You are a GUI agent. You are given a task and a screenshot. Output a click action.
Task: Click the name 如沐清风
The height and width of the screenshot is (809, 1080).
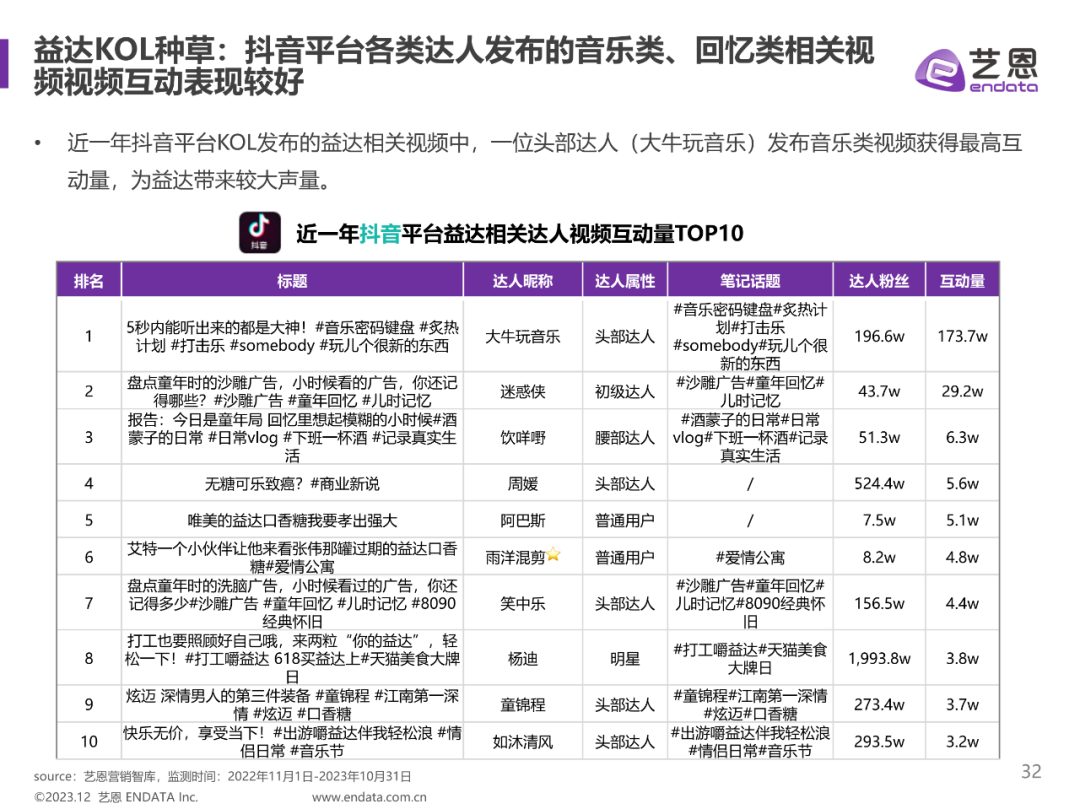pos(523,742)
